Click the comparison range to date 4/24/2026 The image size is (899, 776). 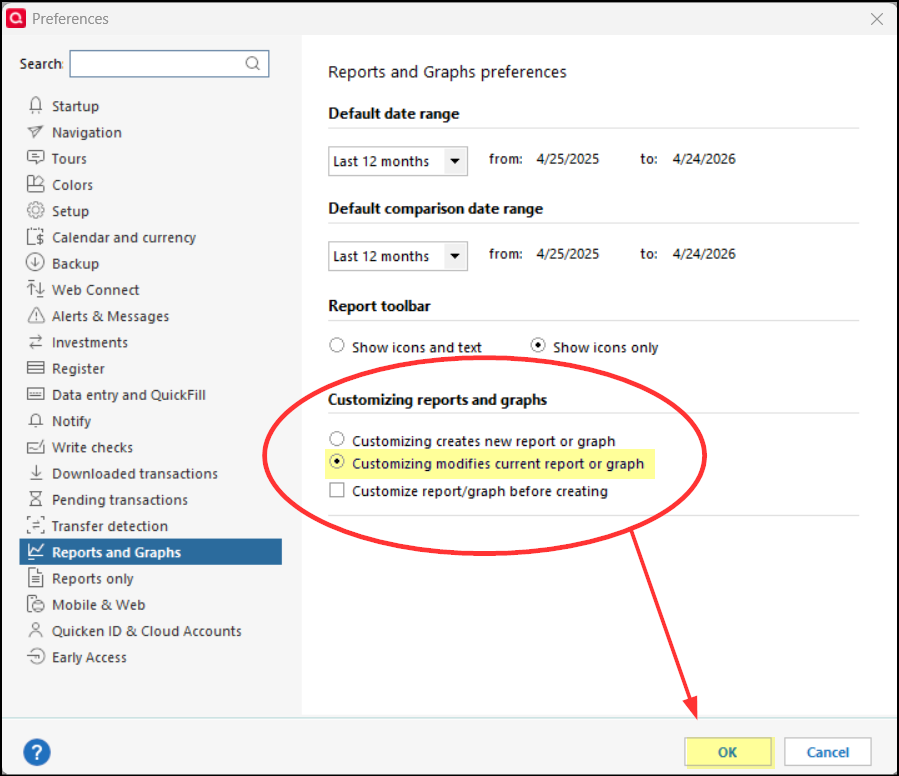coord(704,254)
